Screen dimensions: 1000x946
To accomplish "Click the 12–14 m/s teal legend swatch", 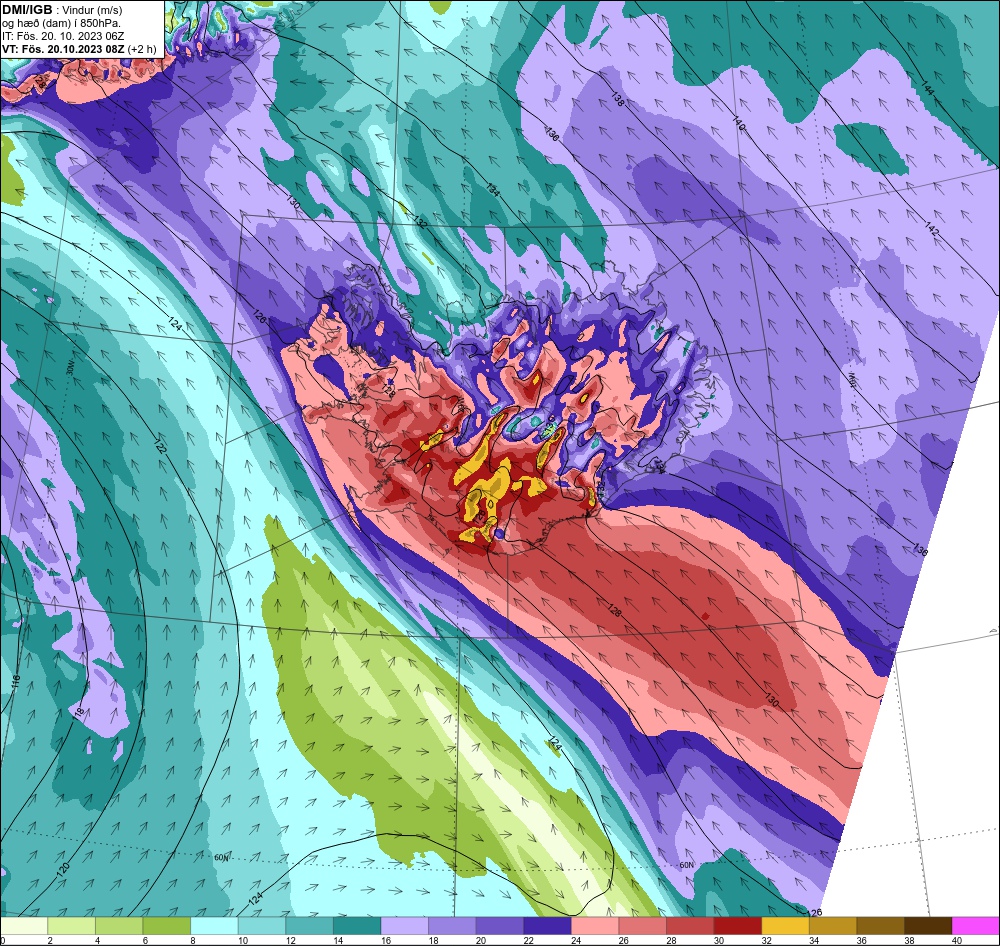I will click(309, 926).
